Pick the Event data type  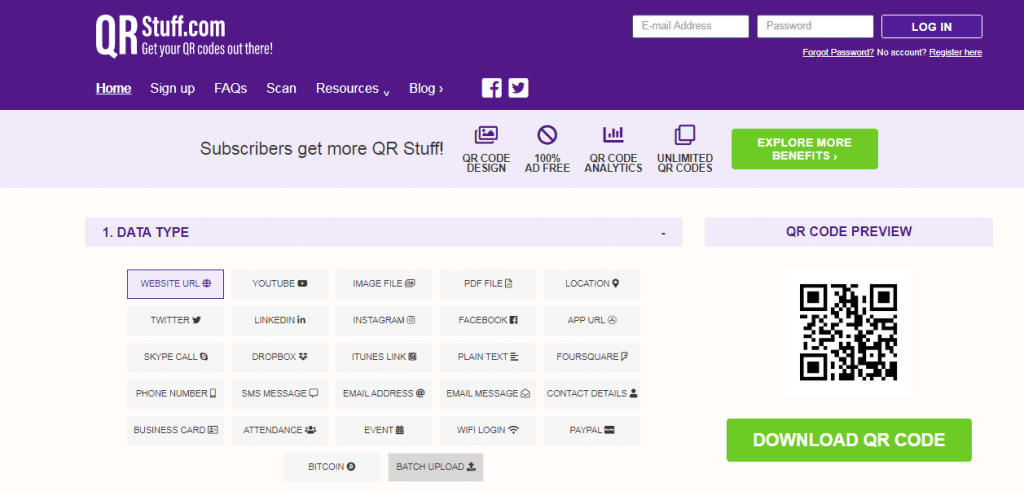(384, 430)
